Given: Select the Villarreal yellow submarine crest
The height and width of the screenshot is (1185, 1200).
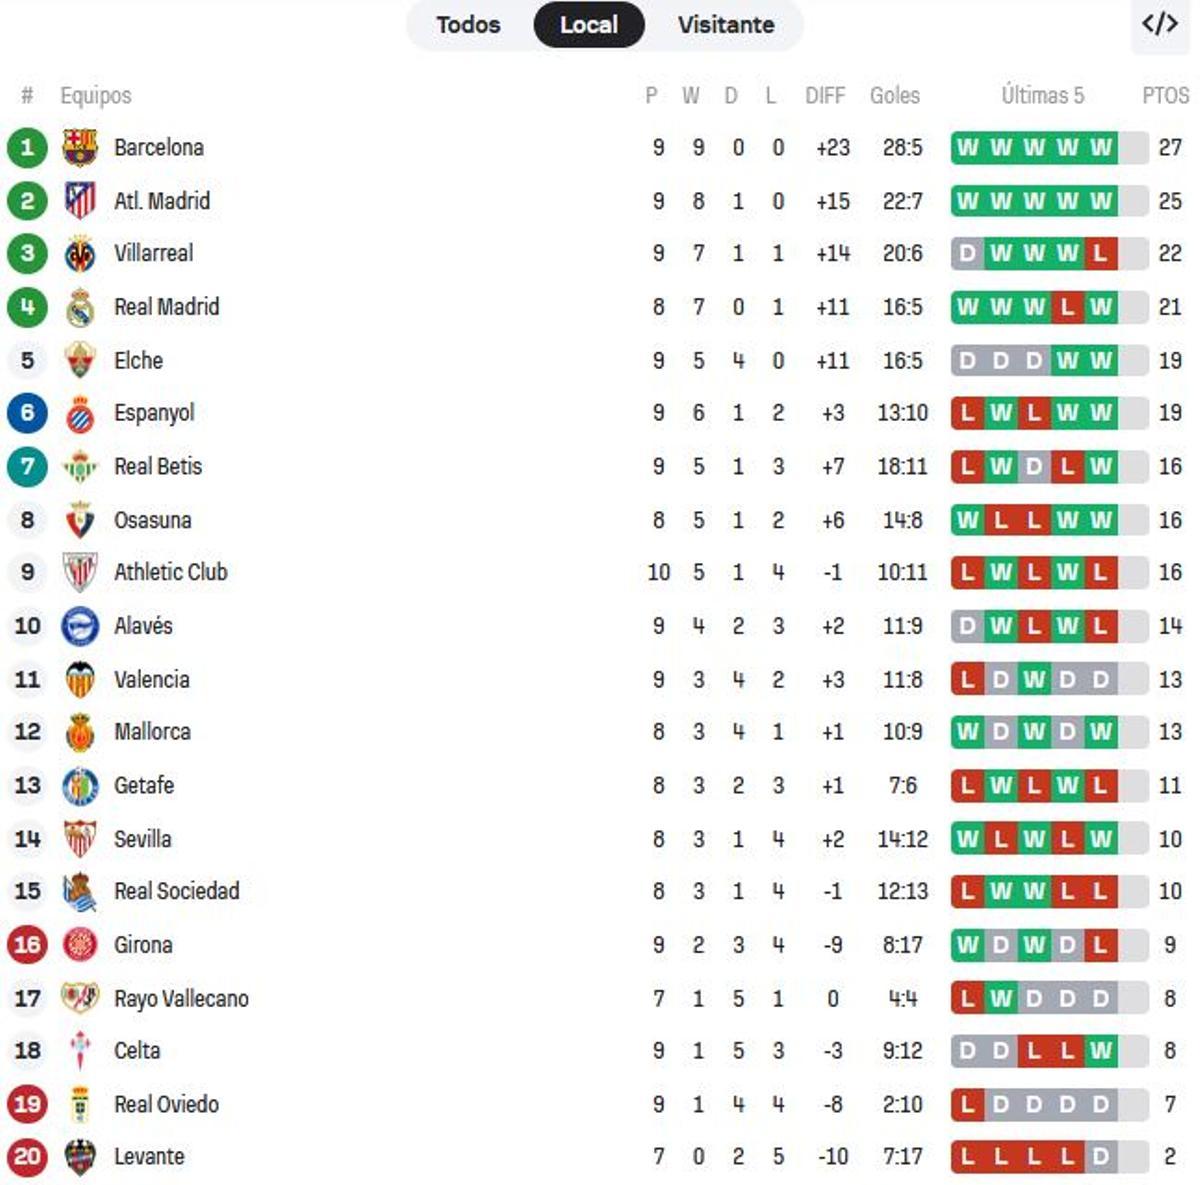Looking at the screenshot, I should click(80, 253).
